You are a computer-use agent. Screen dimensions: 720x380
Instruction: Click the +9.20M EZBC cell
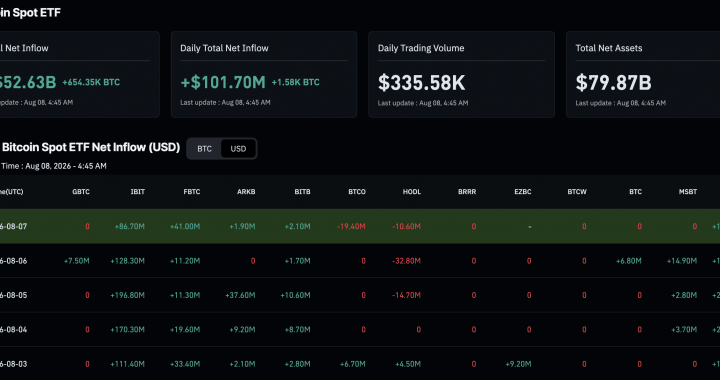518,364
